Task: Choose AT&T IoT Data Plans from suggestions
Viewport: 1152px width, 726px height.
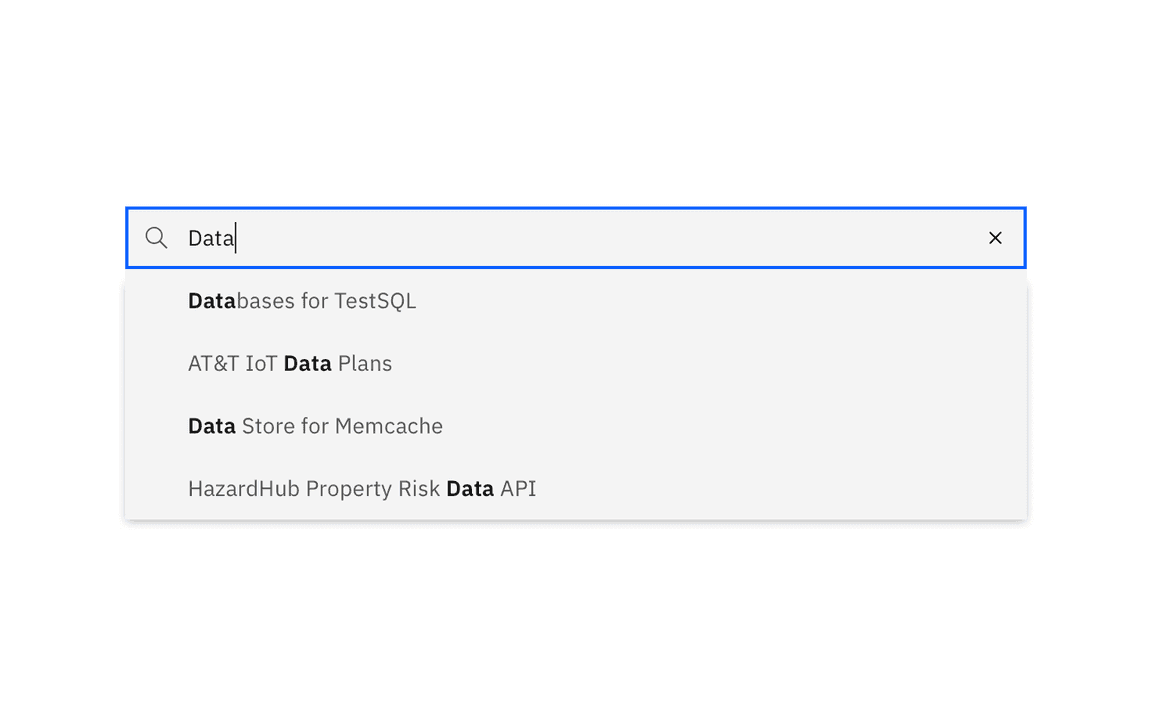Action: 290,363
